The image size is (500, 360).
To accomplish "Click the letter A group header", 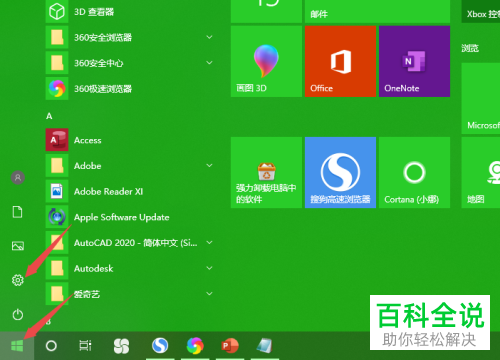I will (x=49, y=116).
